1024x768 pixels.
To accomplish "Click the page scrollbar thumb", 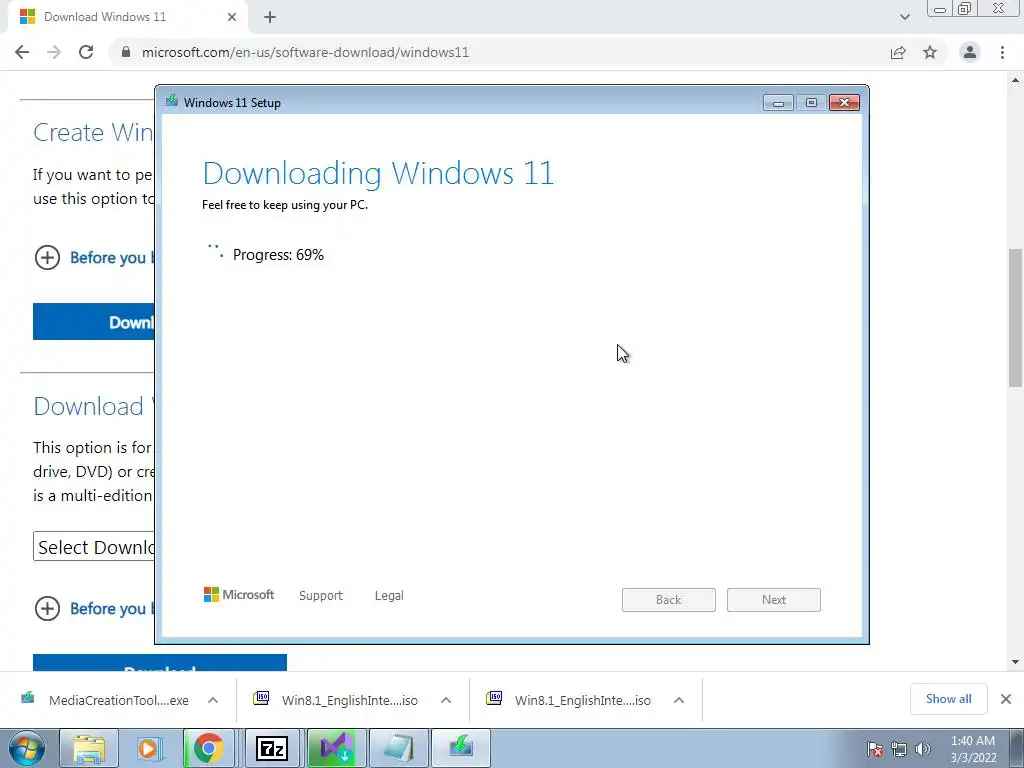I will point(1016,317).
